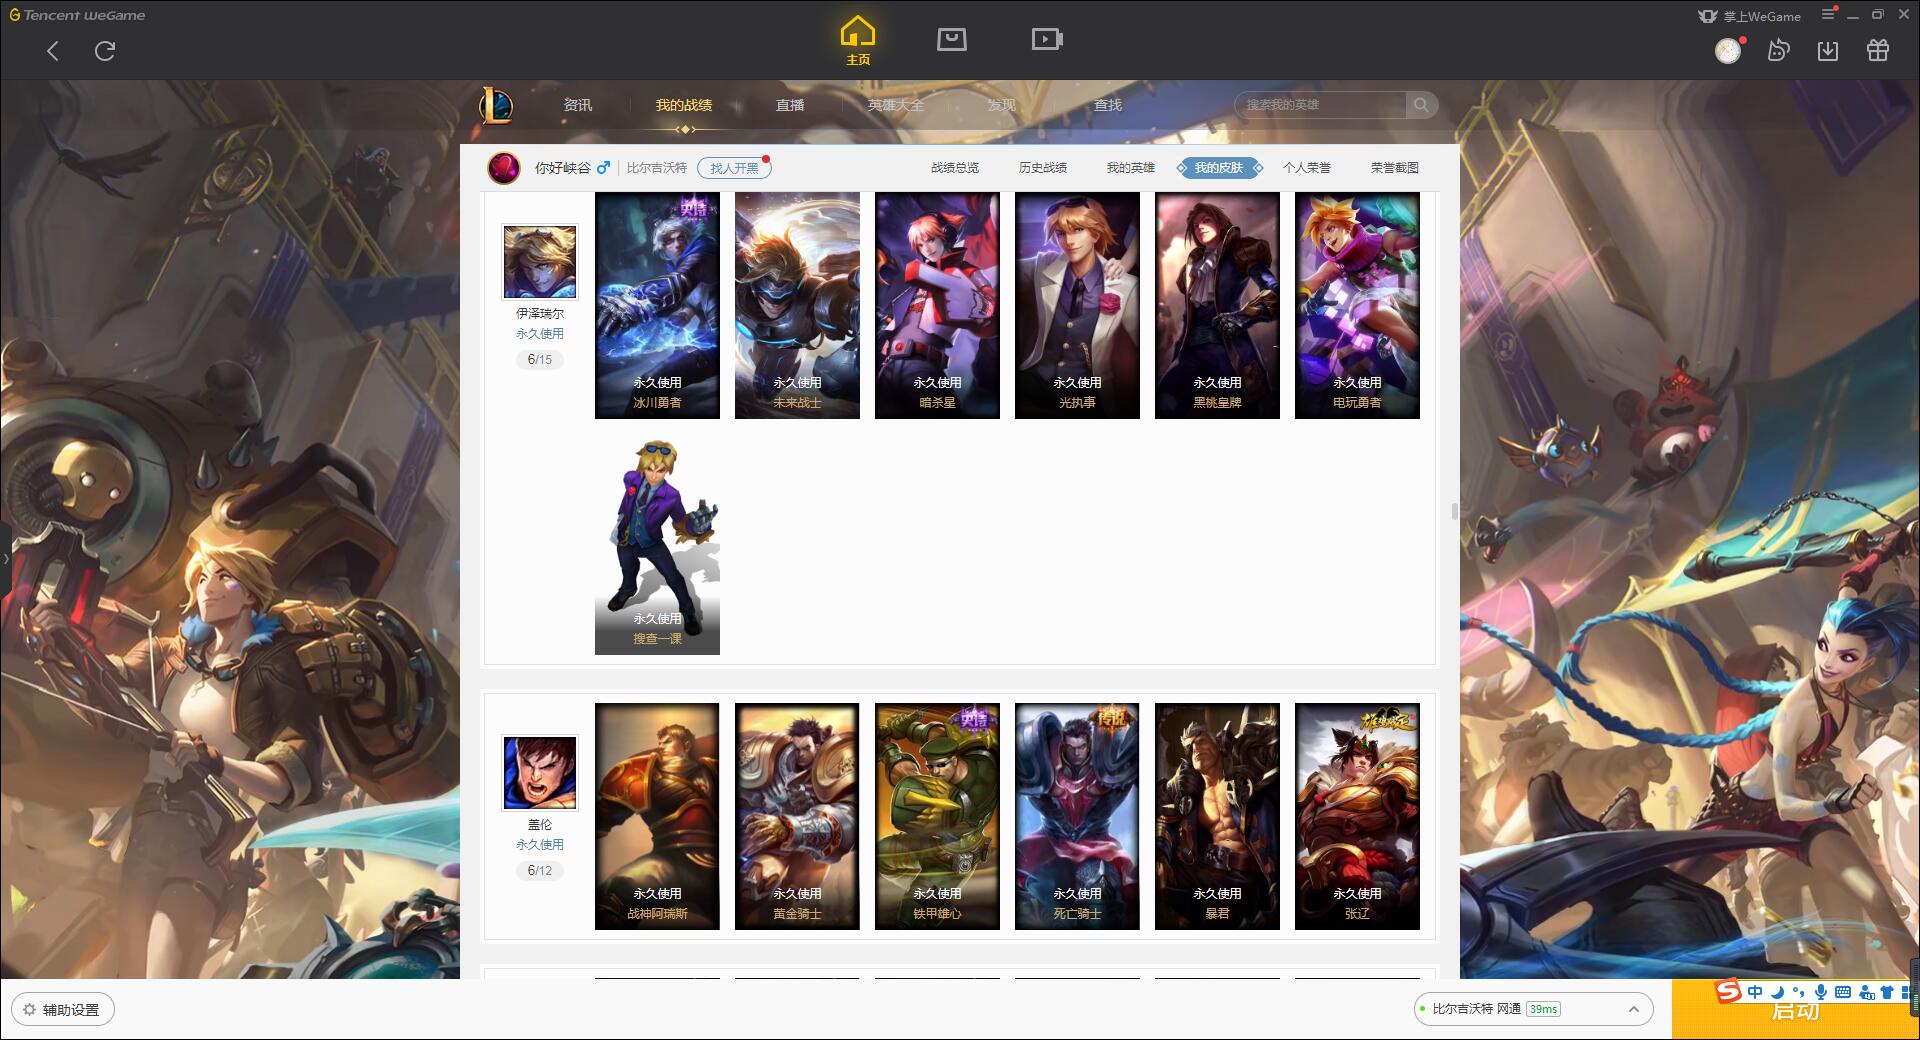
Task: Focus the 搜索我的英雄 search field
Action: [x=1320, y=105]
